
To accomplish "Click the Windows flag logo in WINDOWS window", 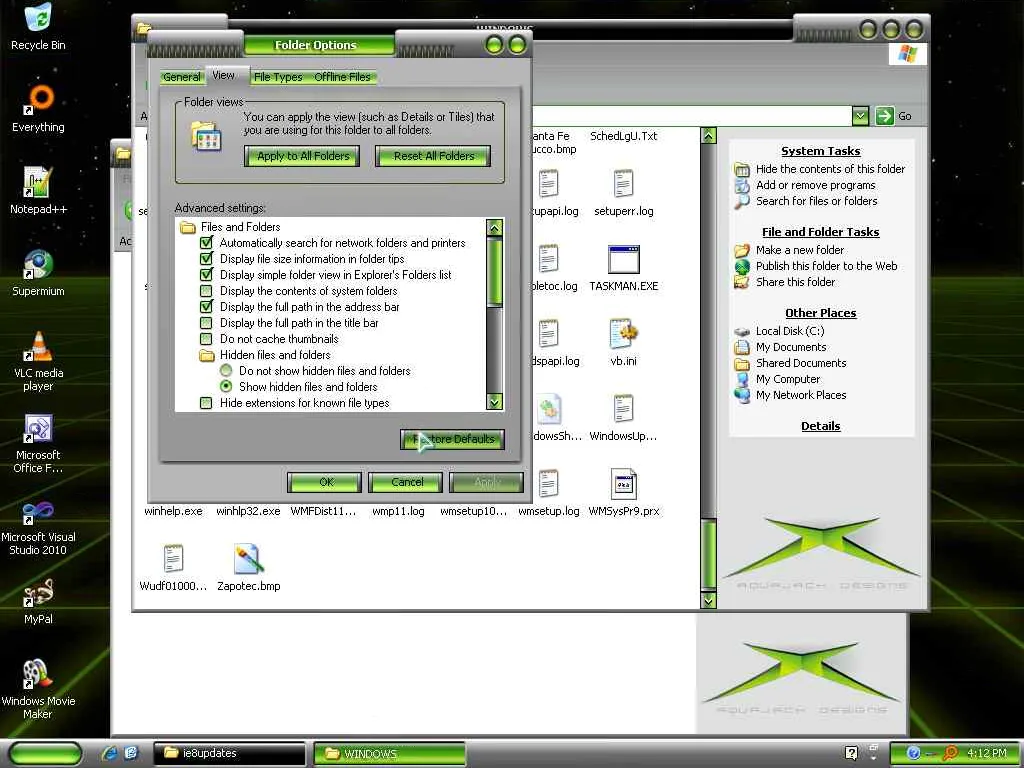I will tap(907, 54).
